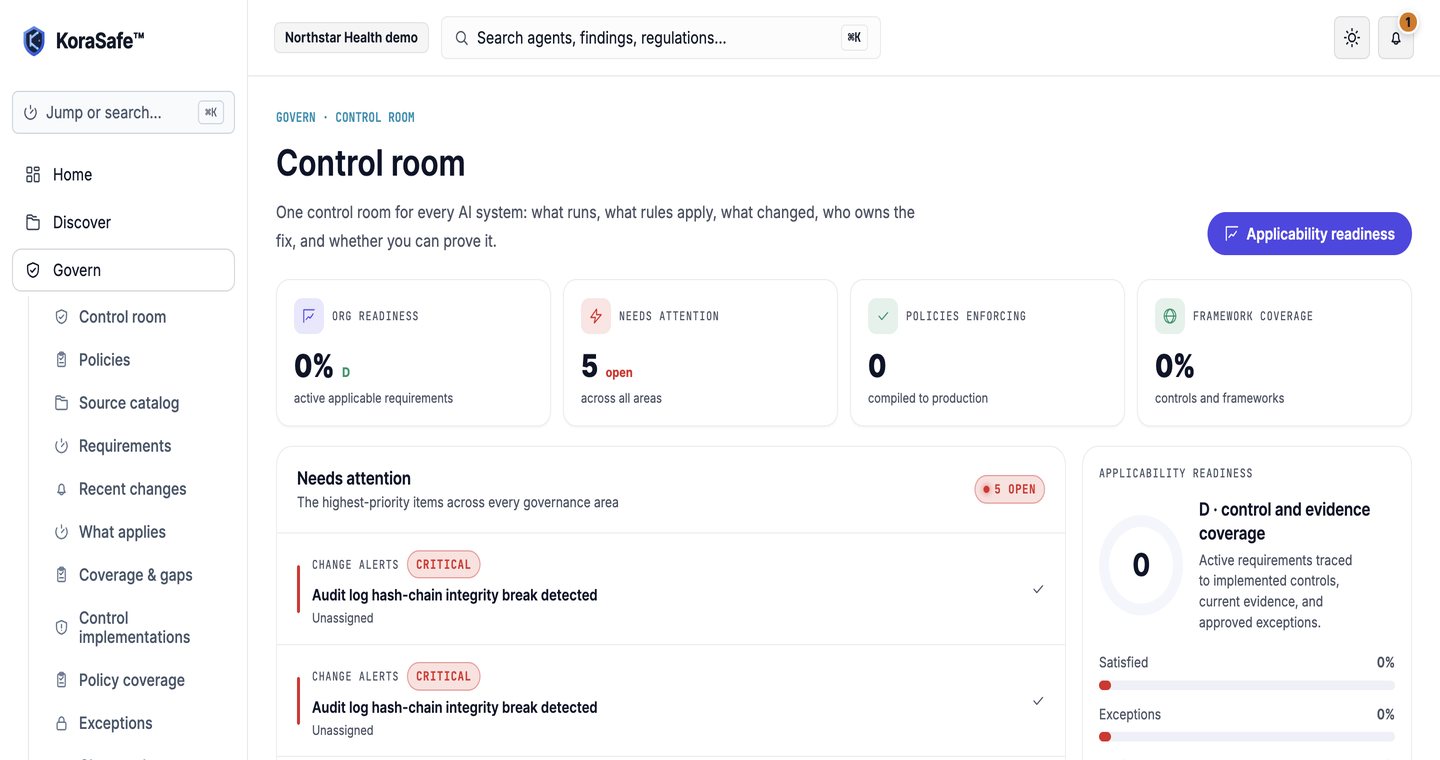Go to Source catalog
The width and height of the screenshot is (1440, 760).
pyautogui.click(x=129, y=403)
